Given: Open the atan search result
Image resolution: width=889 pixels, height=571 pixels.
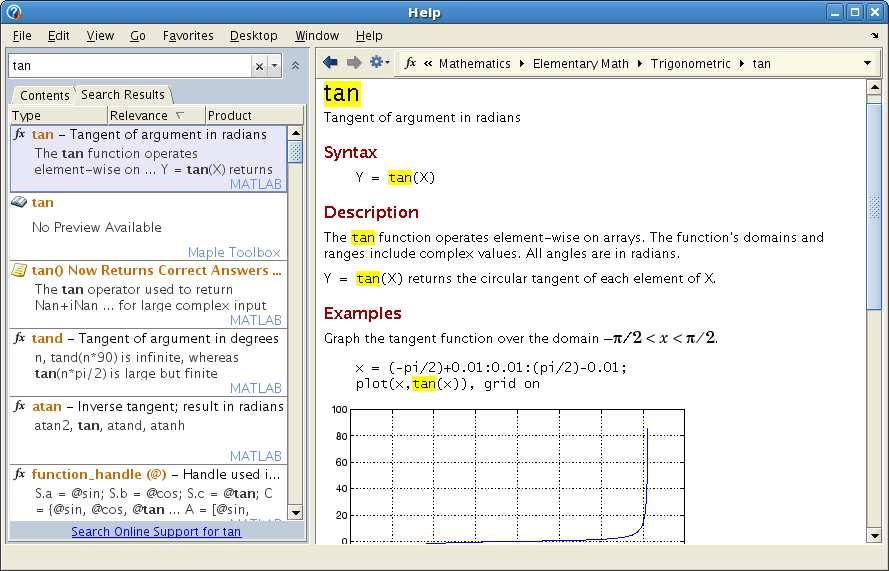Looking at the screenshot, I should point(149,431).
